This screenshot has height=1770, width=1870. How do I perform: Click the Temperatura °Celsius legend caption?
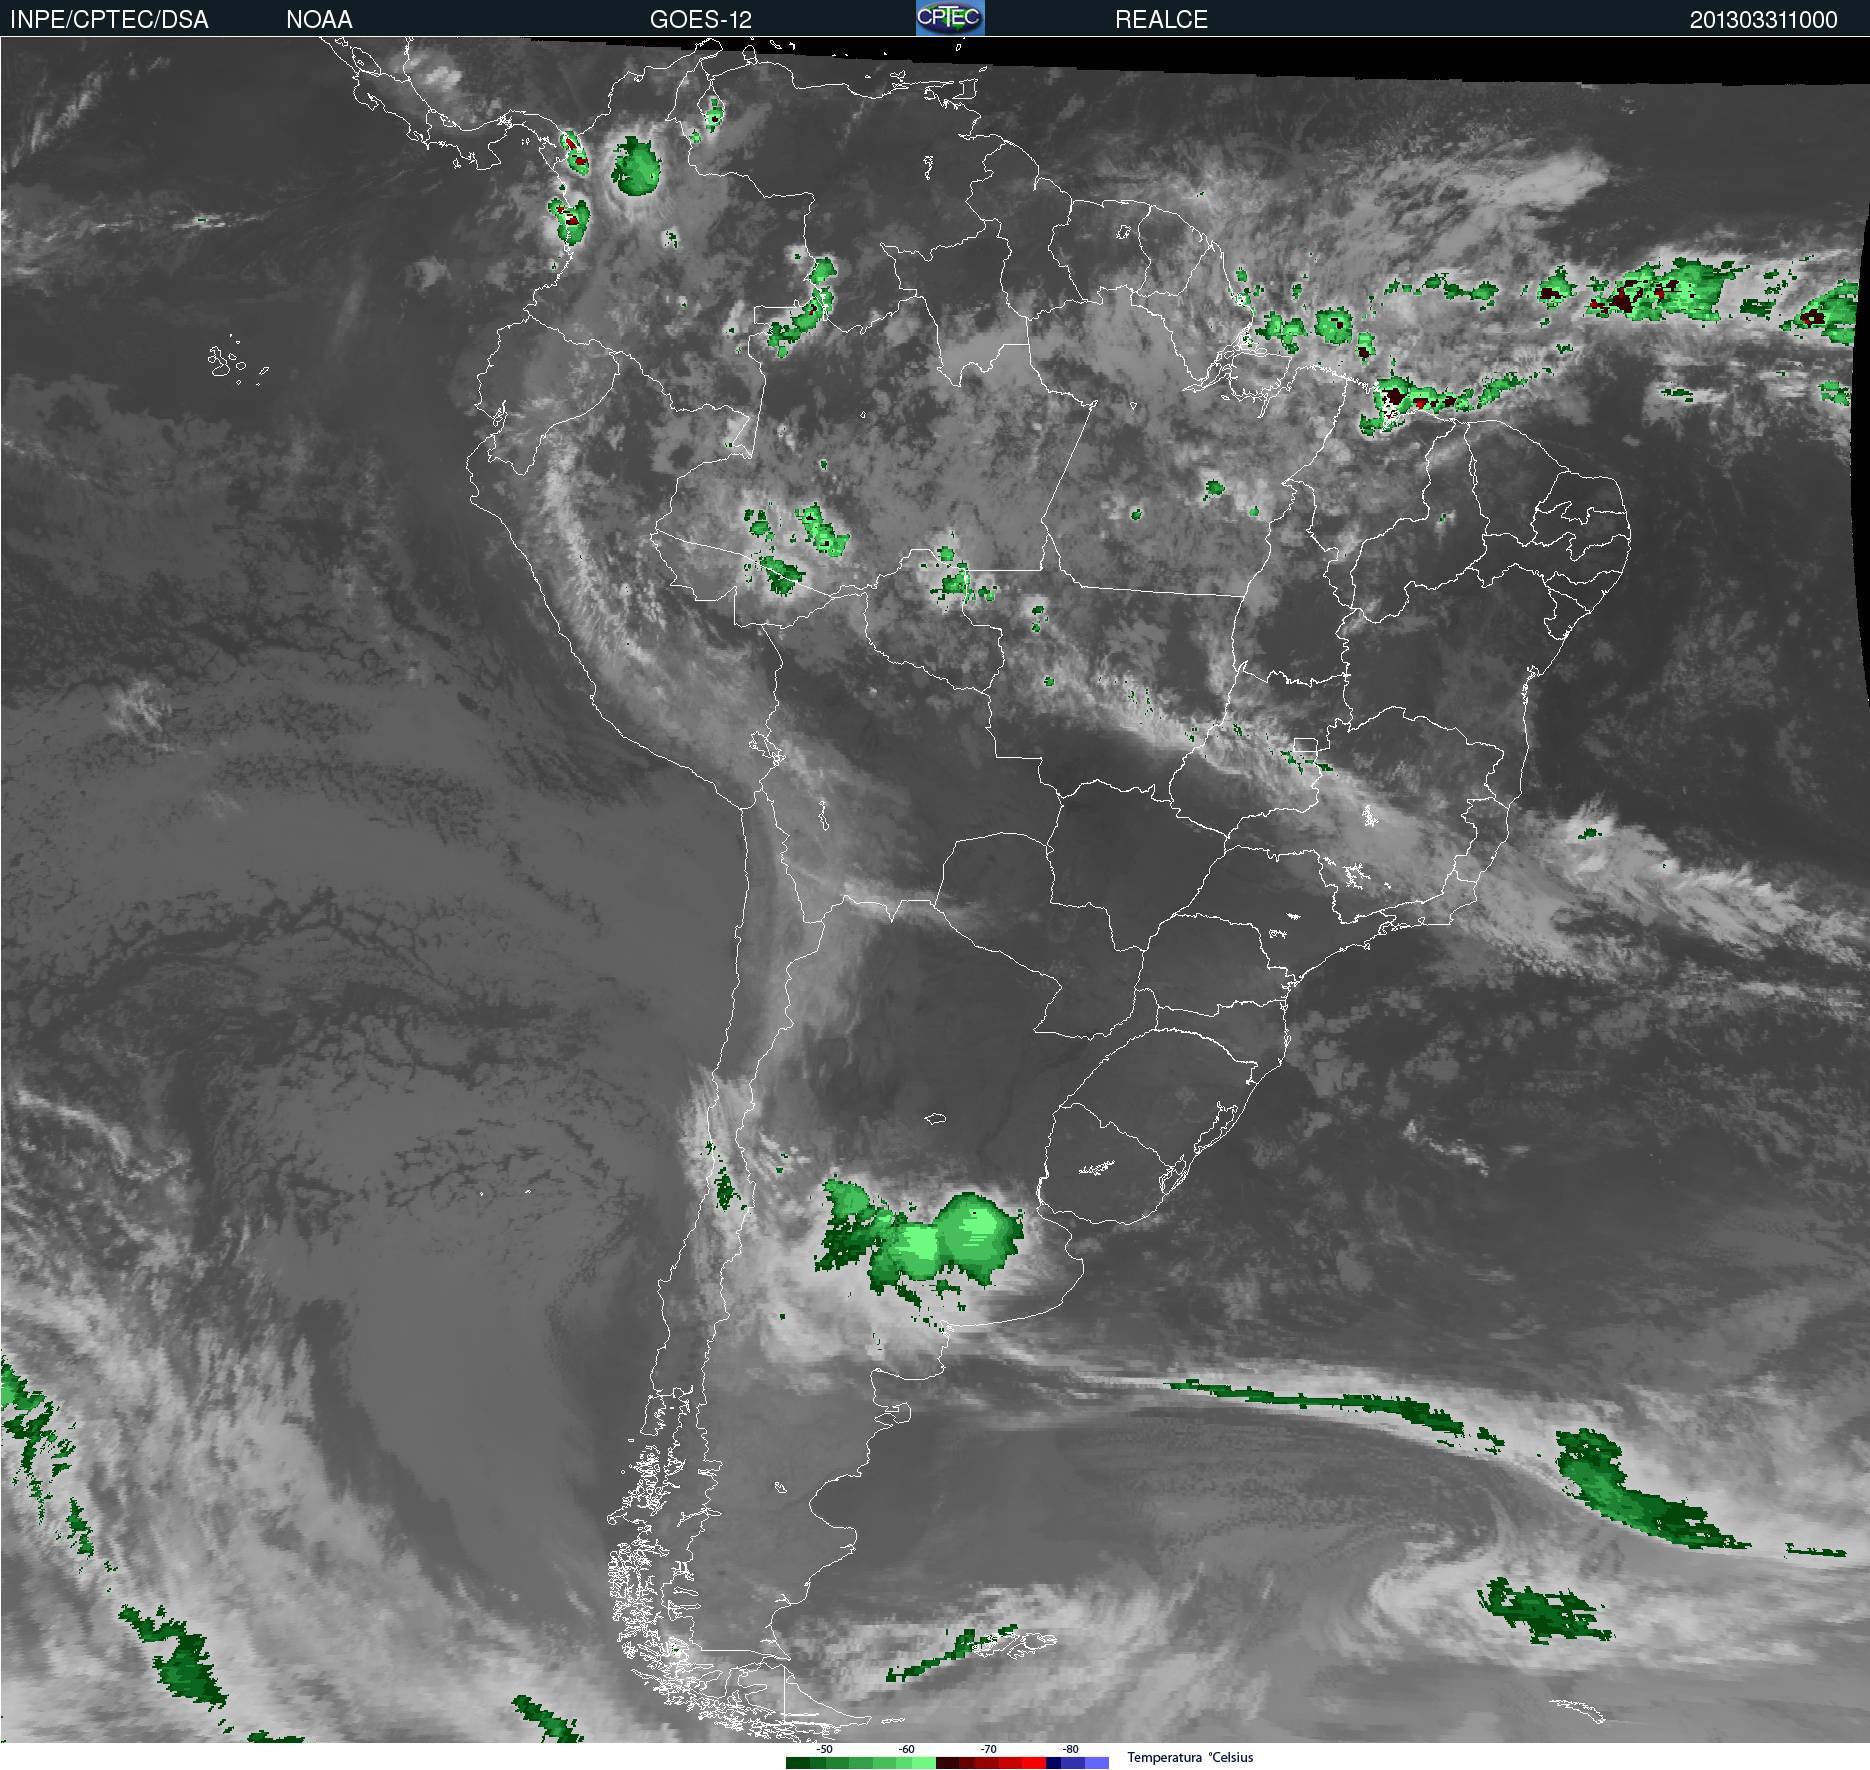coord(1191,1758)
